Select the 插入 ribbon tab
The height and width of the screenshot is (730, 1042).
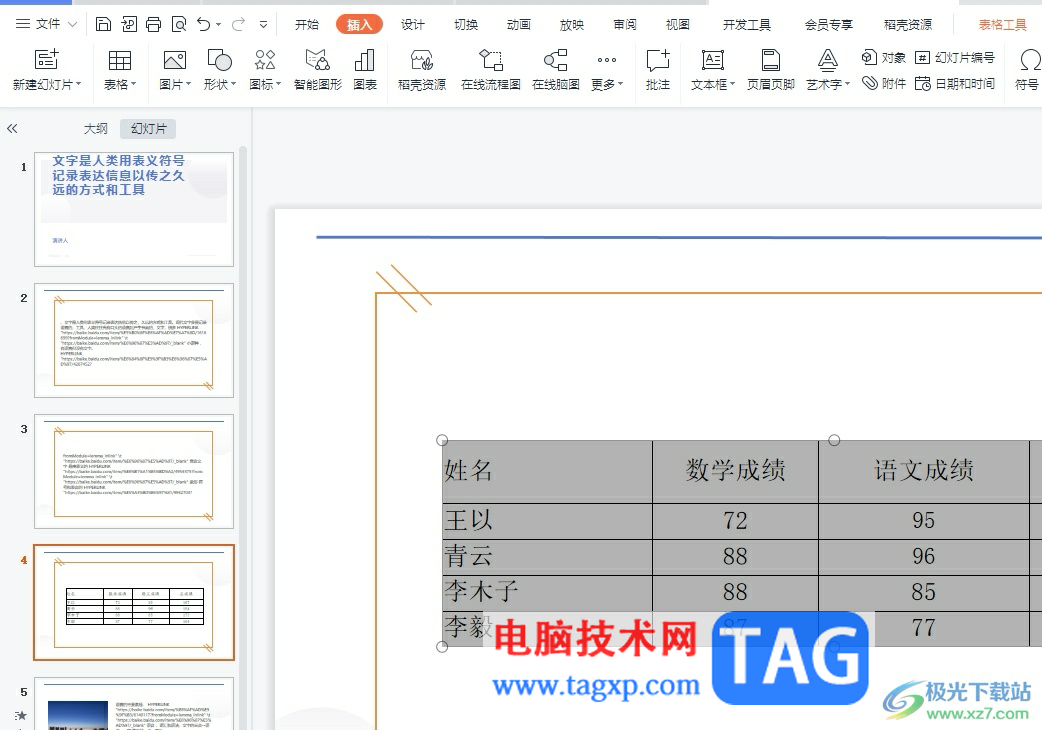pos(360,25)
